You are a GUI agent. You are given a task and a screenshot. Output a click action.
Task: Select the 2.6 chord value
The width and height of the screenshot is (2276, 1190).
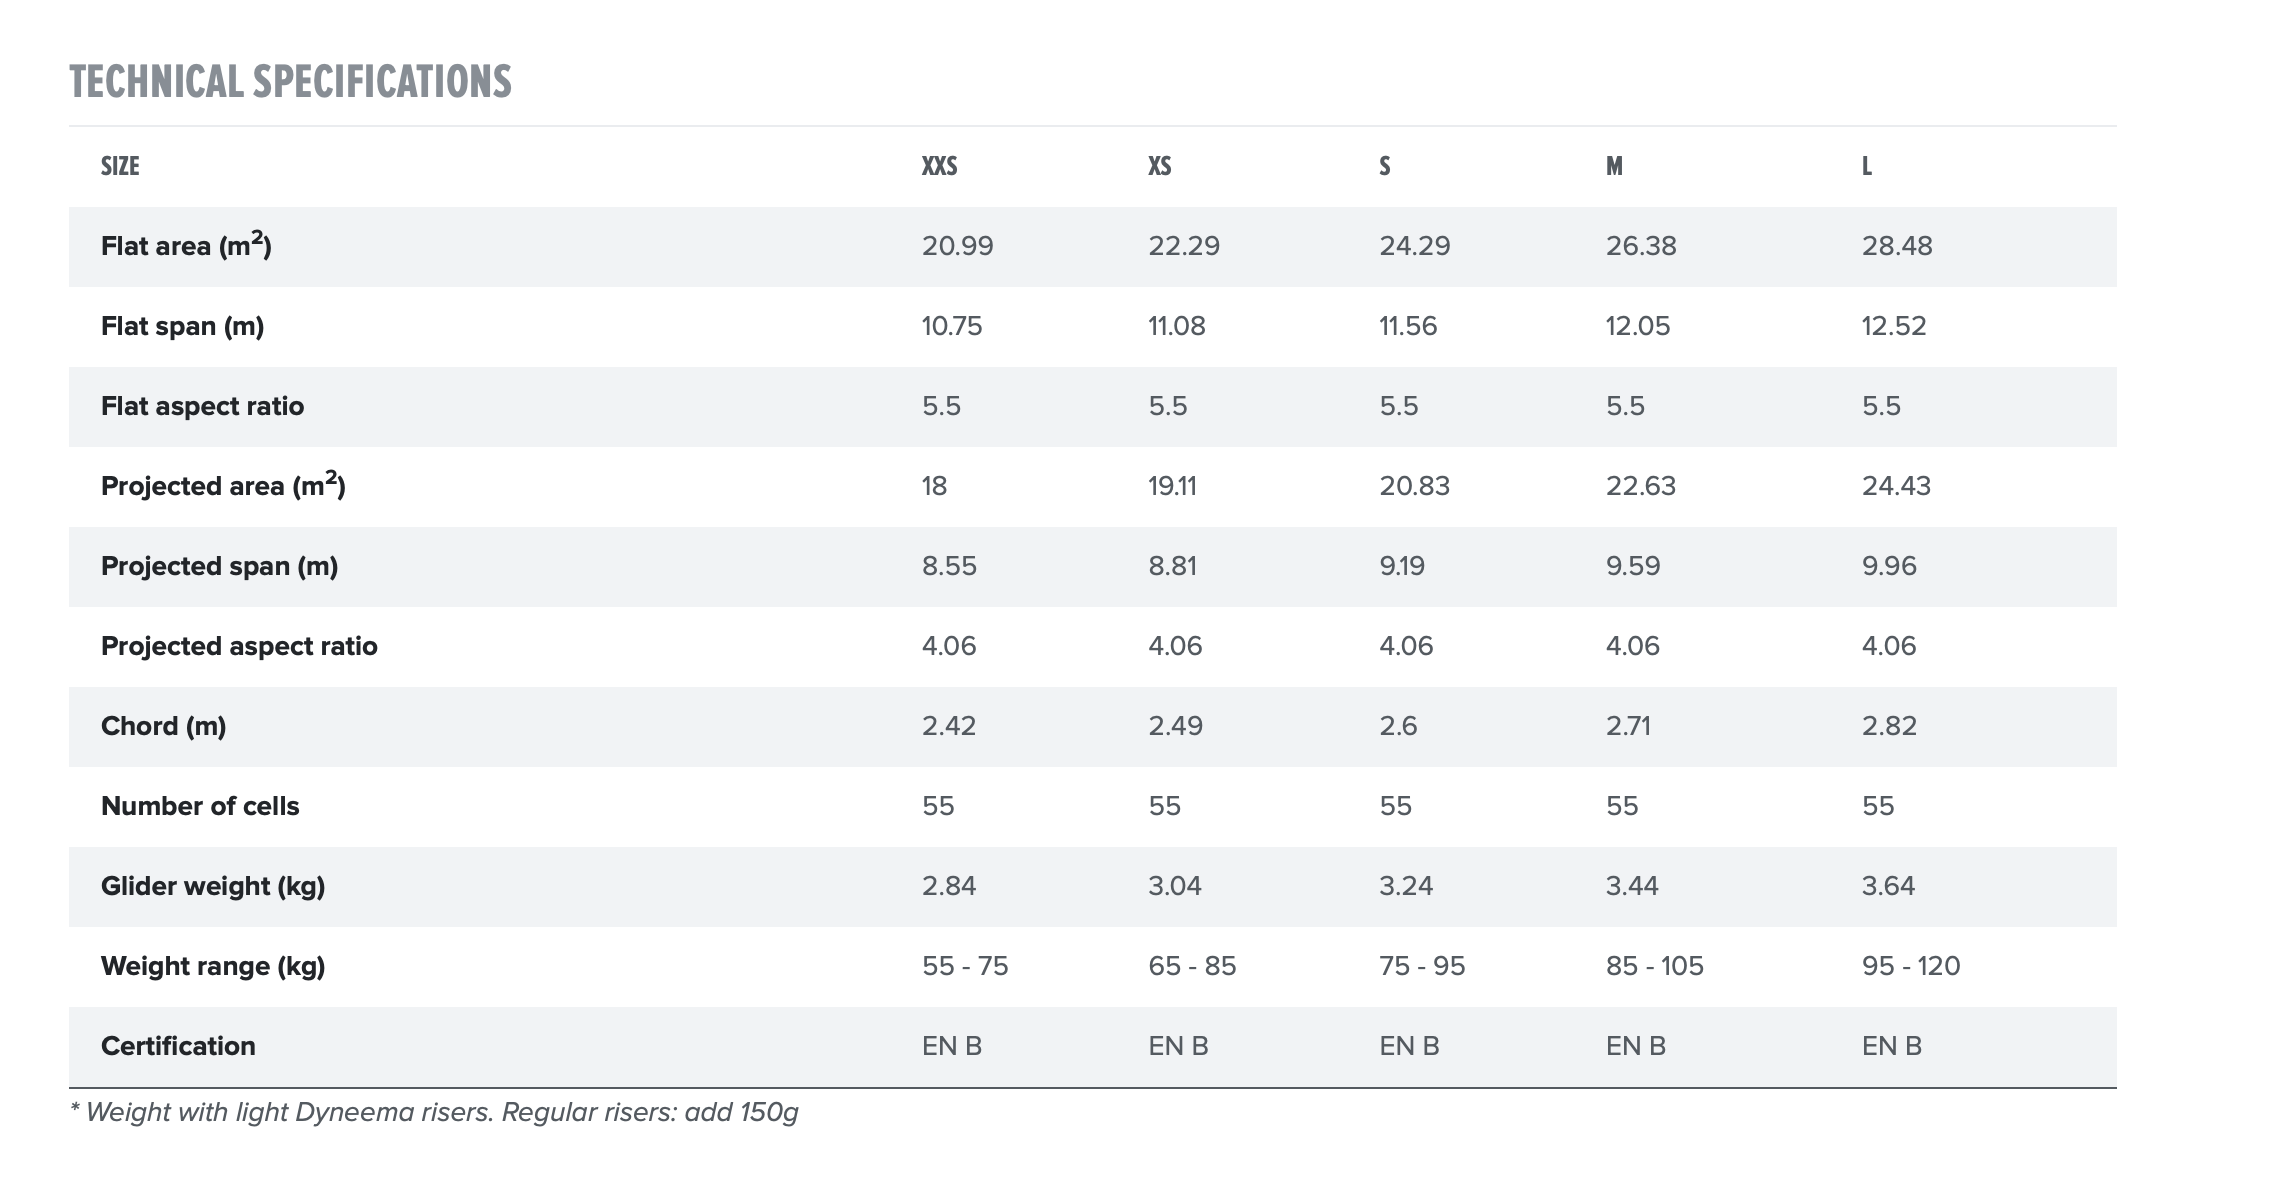tap(1398, 726)
